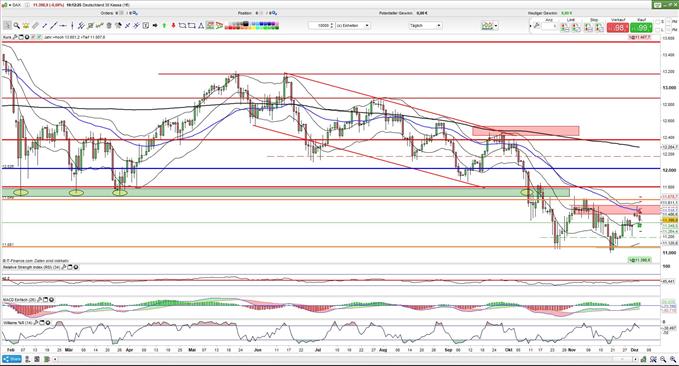Remove the Williams %R panel
Viewport: 679px width, 366px height.
point(48,323)
